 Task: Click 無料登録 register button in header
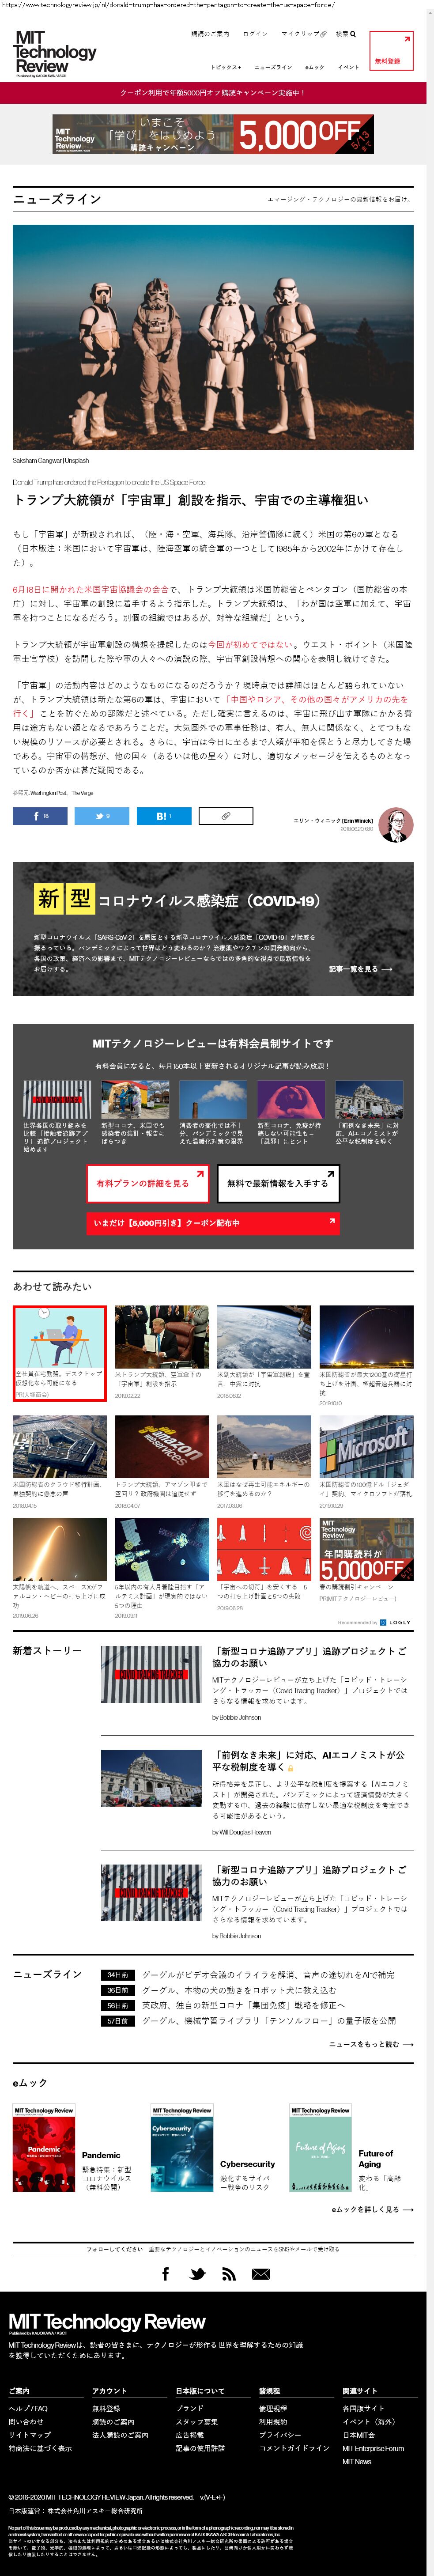click(x=391, y=51)
